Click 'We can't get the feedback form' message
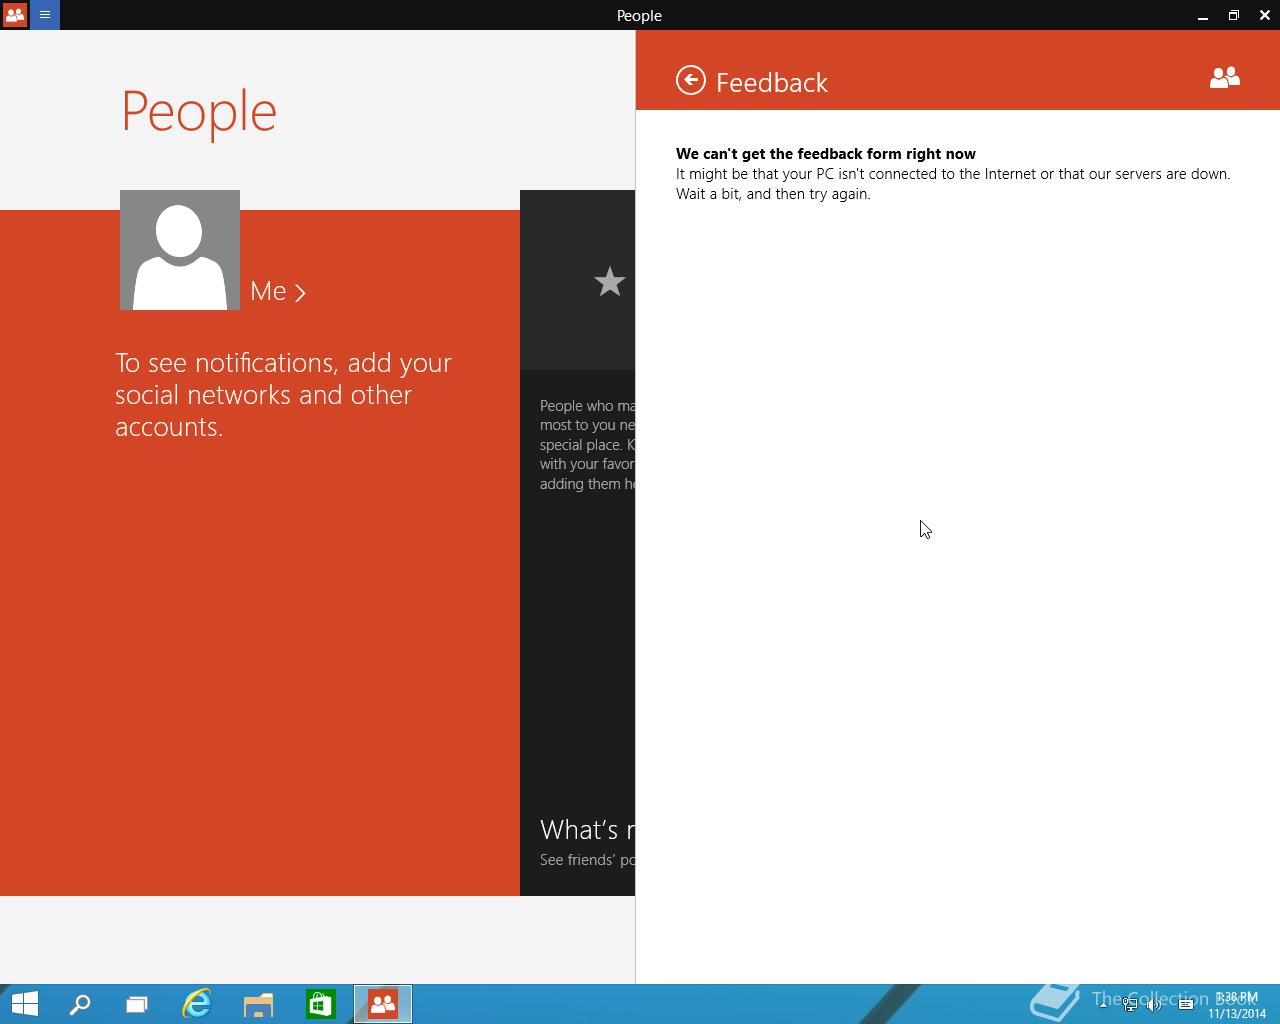 tap(826, 153)
